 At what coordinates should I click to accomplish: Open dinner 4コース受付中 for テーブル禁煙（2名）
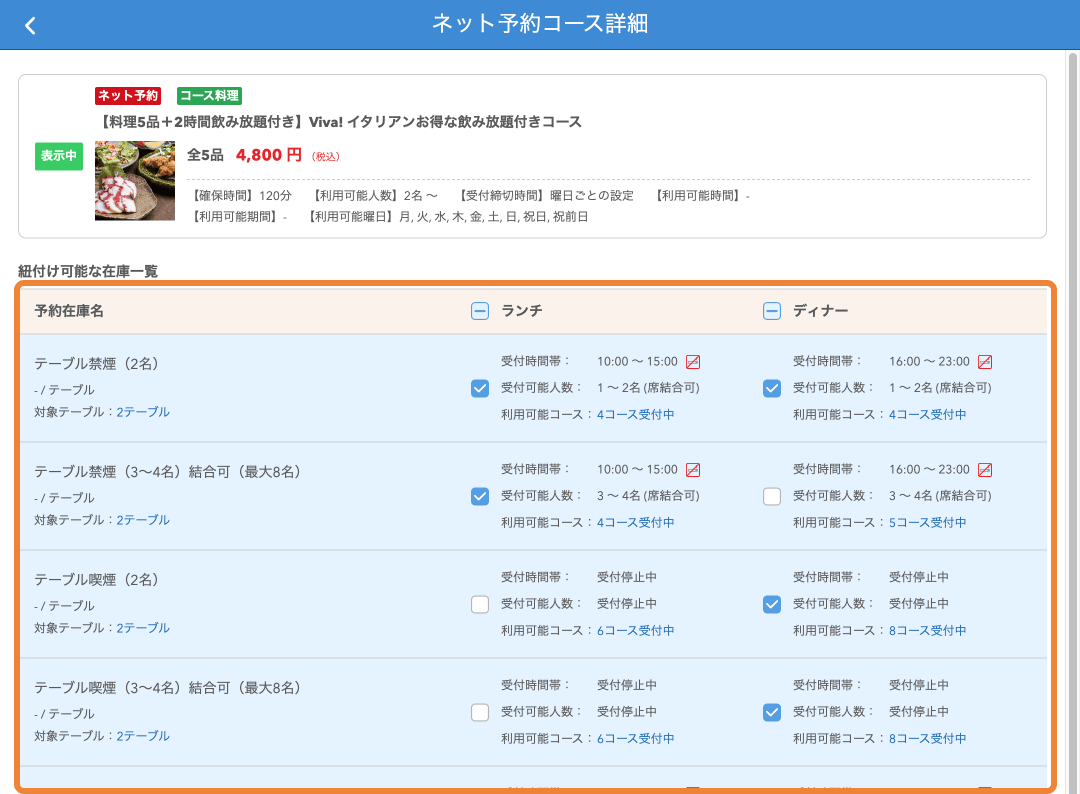click(x=927, y=415)
